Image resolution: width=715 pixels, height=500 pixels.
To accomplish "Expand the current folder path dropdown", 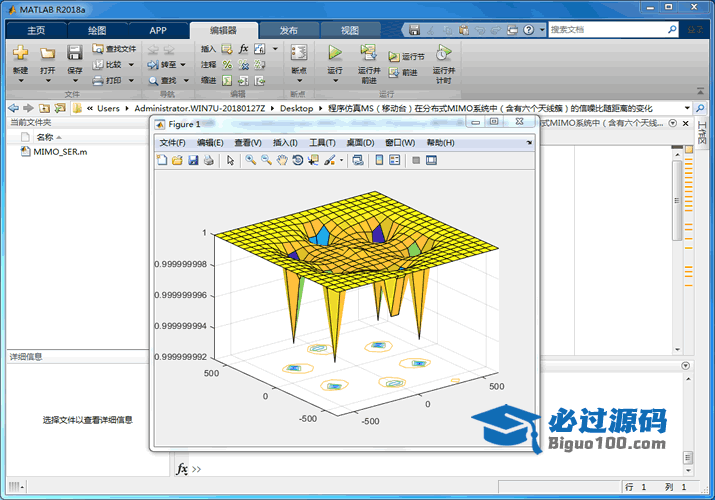I will click(687, 108).
